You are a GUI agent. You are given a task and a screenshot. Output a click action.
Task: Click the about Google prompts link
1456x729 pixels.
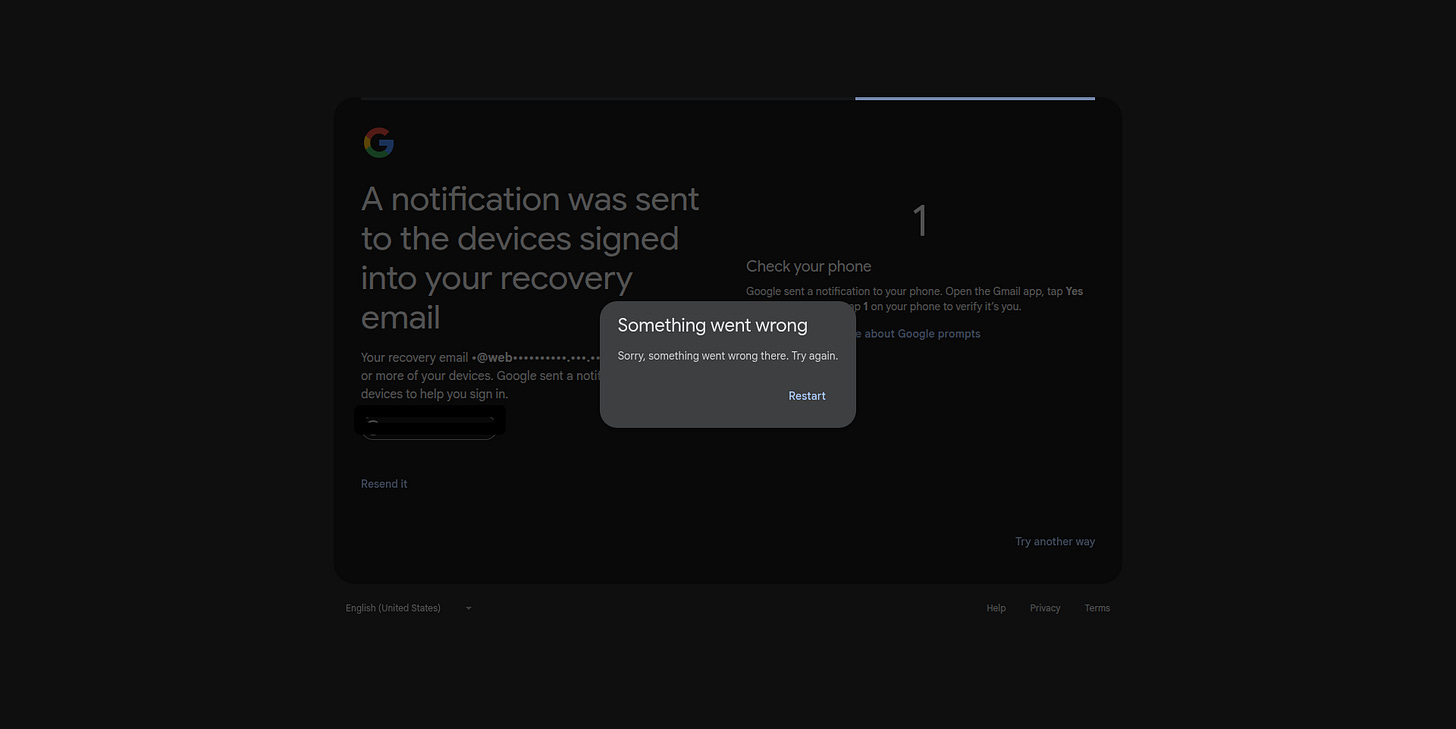click(920, 334)
